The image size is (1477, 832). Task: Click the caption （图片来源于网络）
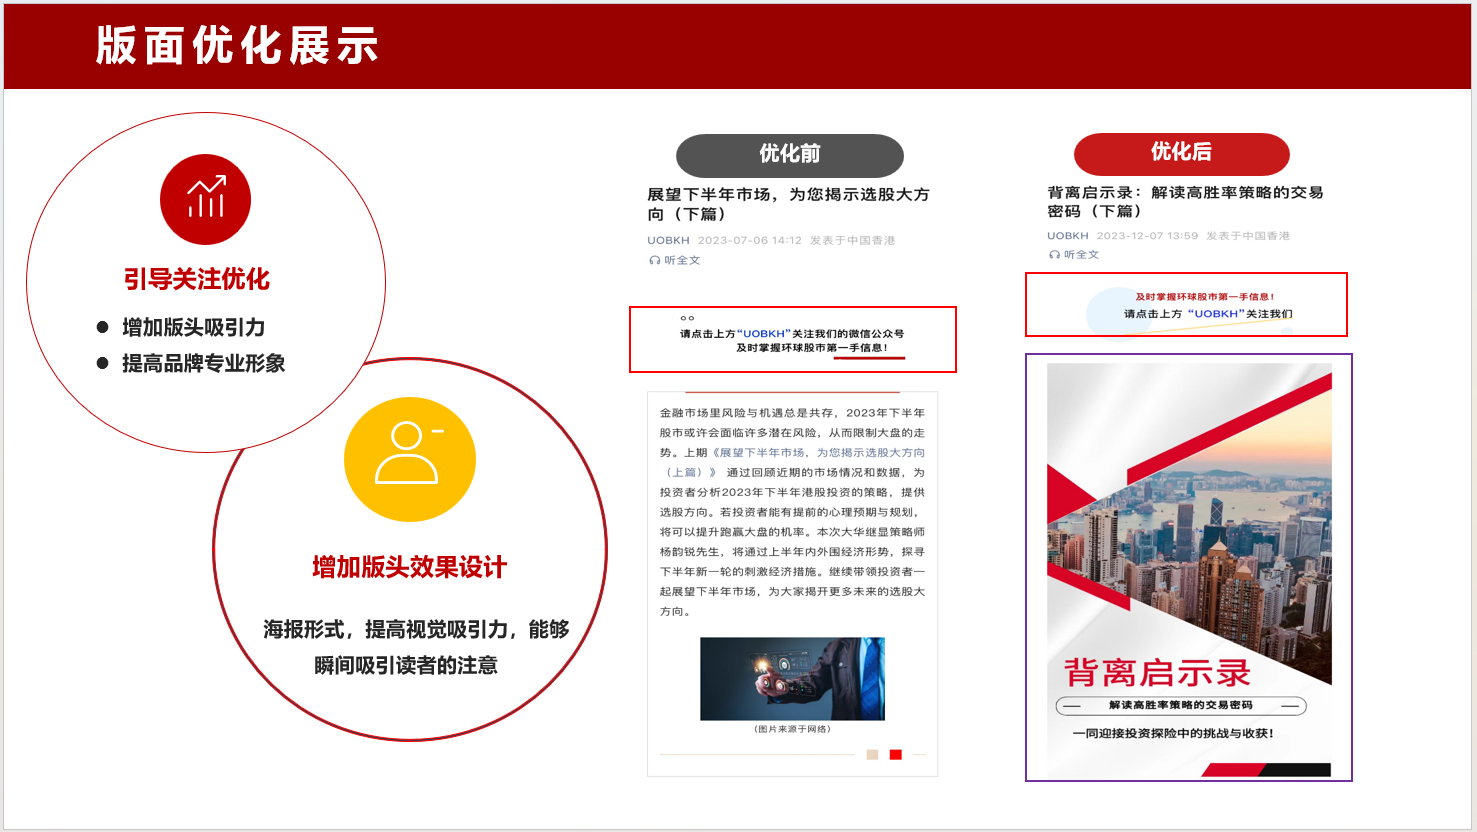pos(792,729)
